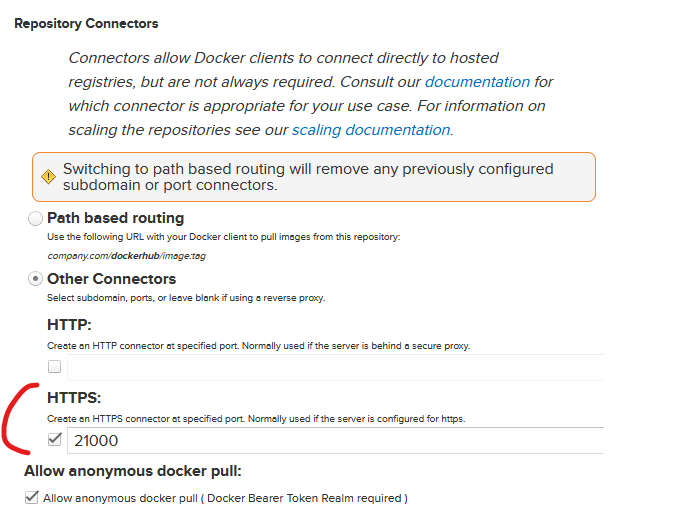Click the HTTPS: section heading
Viewport: 691px width, 515px height.
click(75, 398)
